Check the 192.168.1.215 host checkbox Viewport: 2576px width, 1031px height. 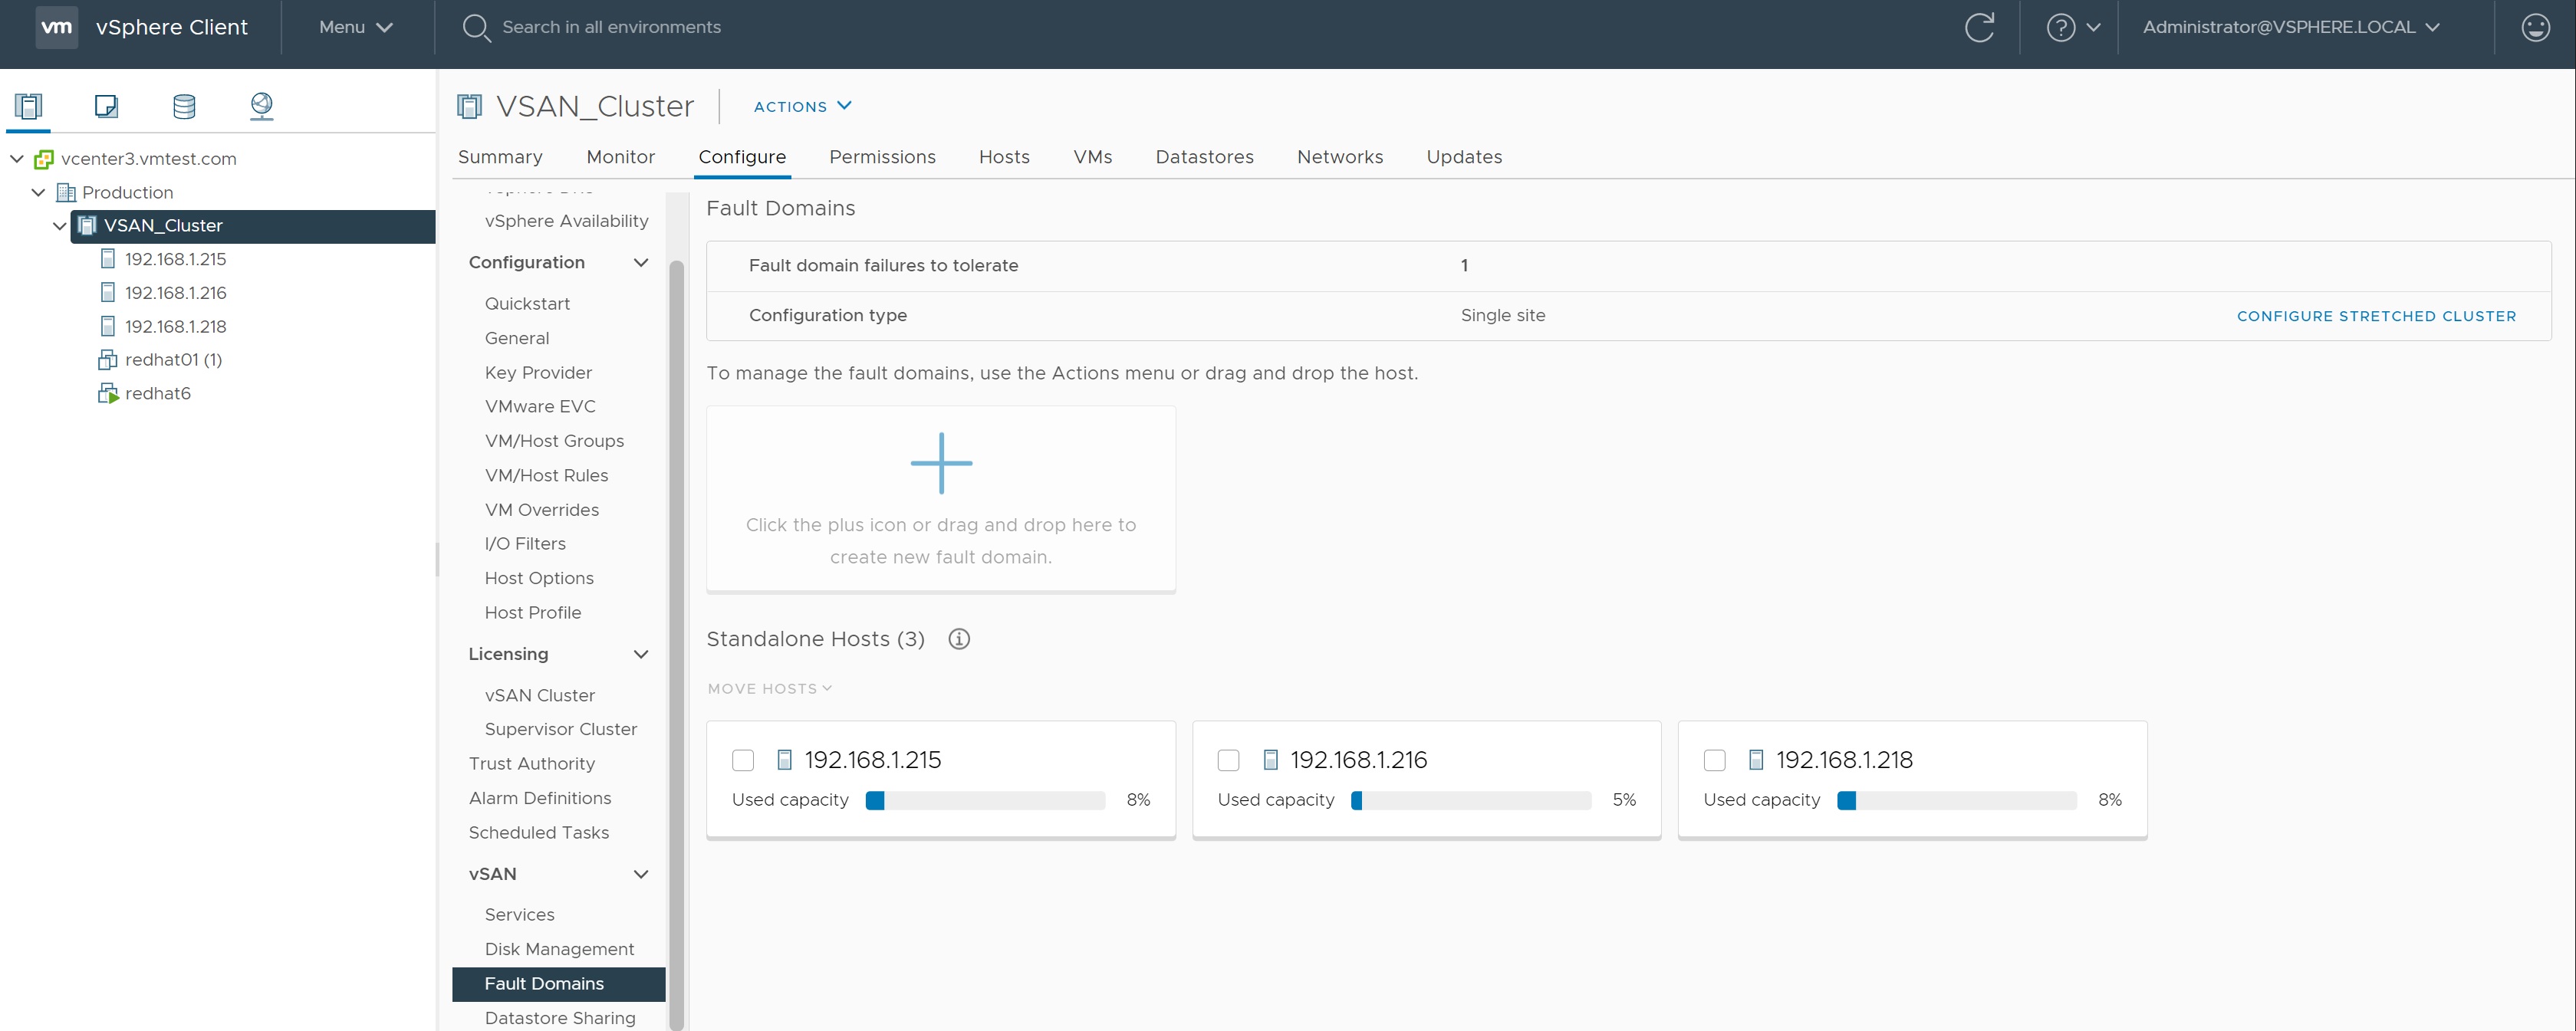(743, 761)
